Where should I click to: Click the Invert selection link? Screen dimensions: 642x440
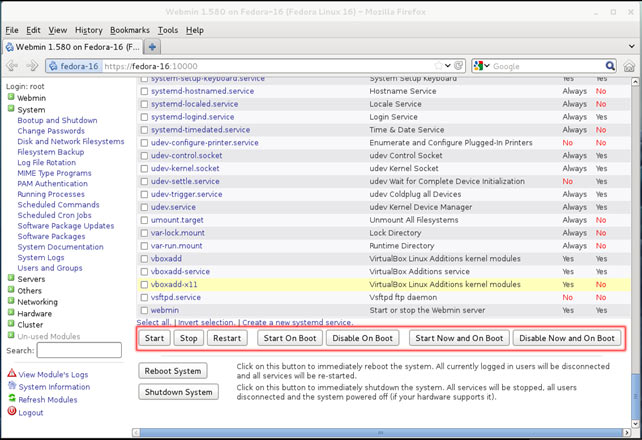[x=207, y=323]
